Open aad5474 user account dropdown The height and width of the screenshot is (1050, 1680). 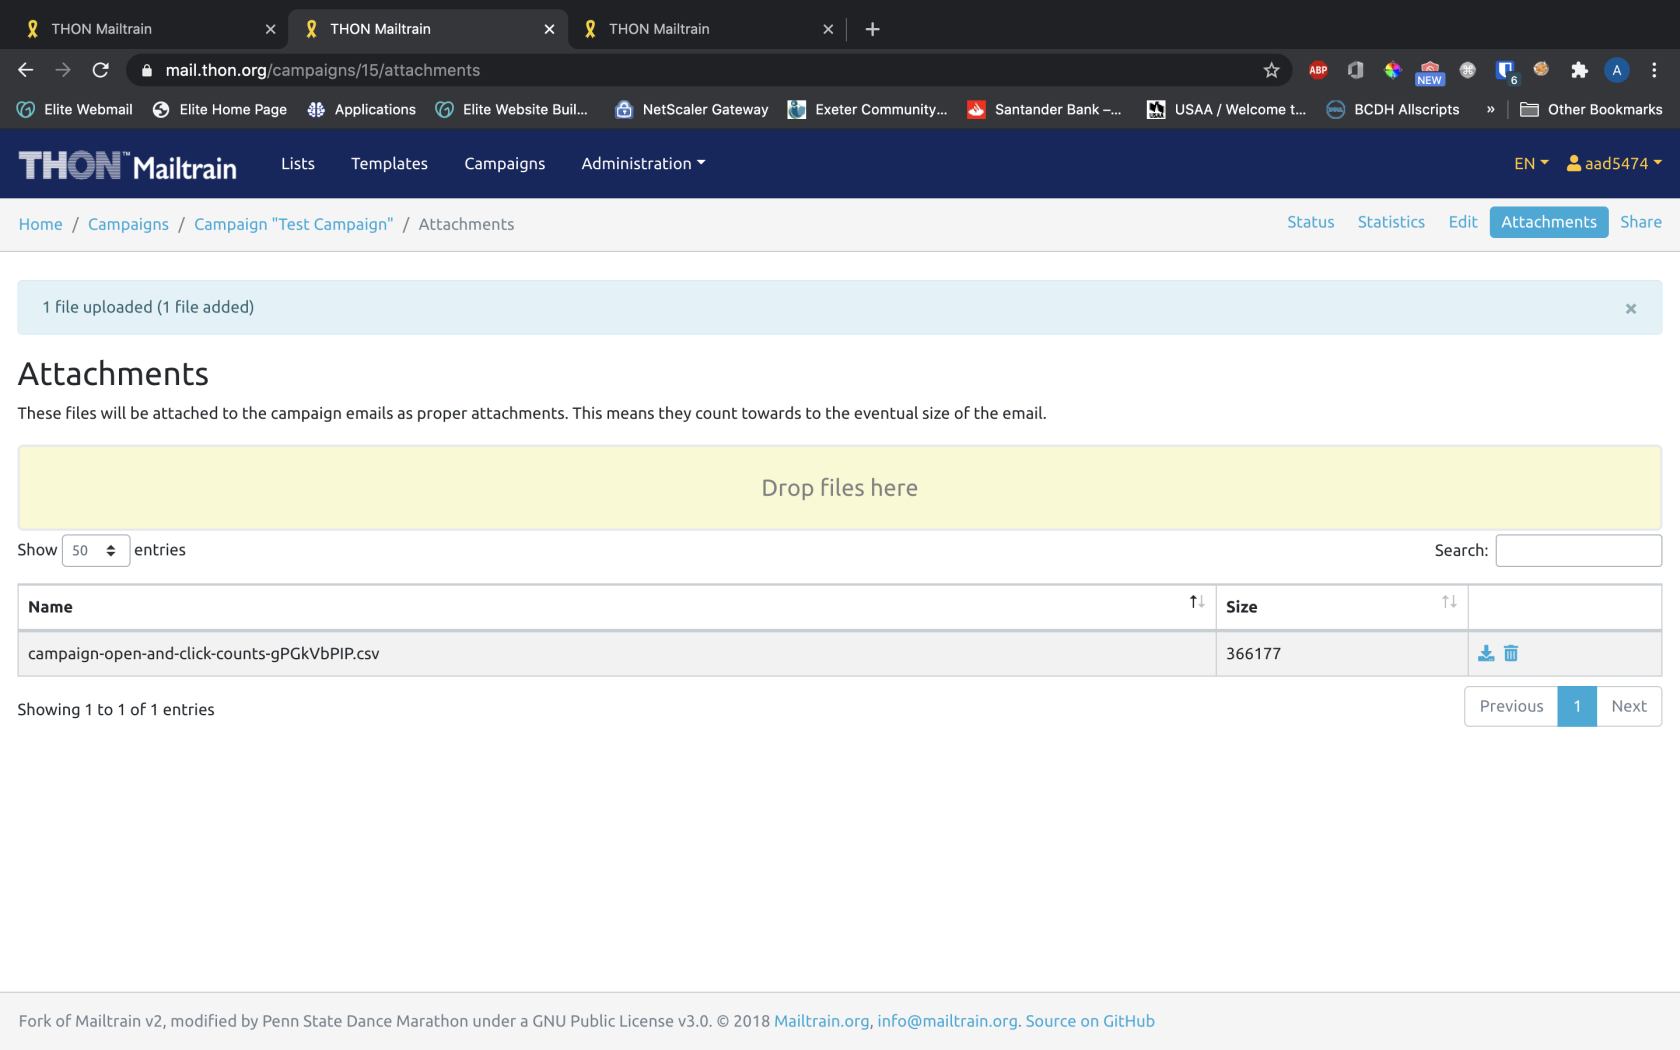click(x=1614, y=163)
